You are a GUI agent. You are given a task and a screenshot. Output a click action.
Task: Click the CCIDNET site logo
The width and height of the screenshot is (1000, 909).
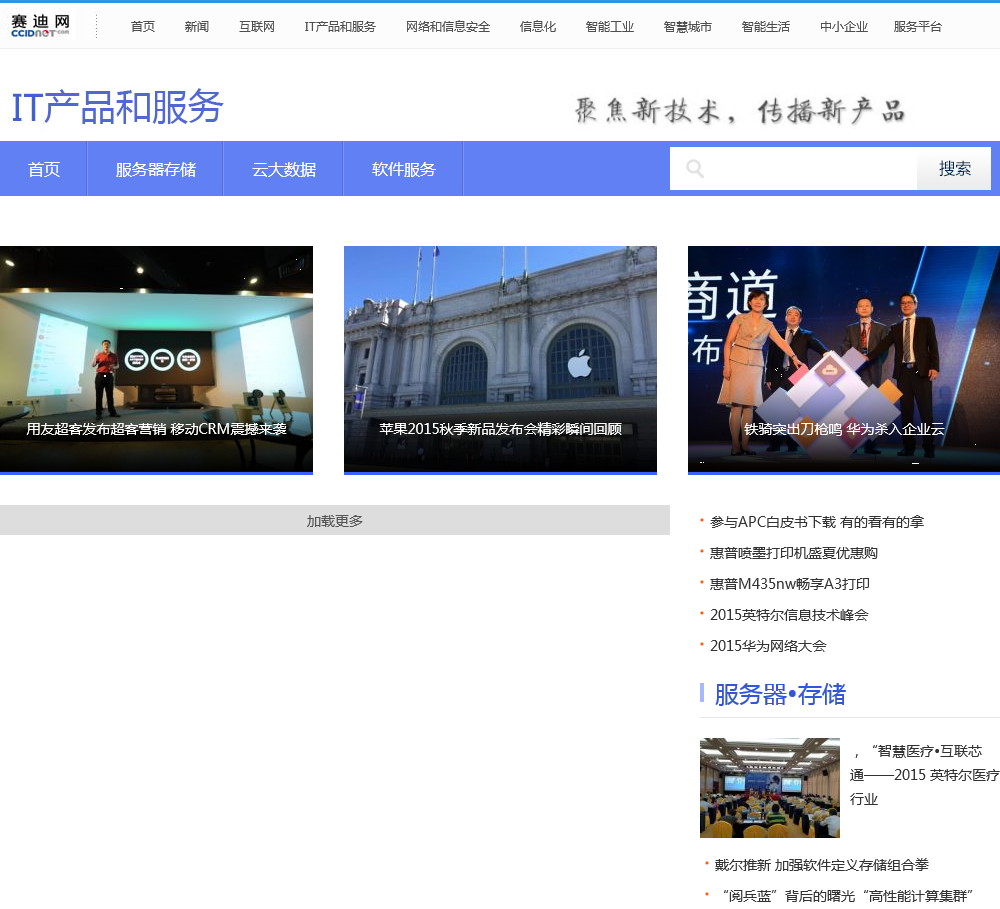[41, 26]
